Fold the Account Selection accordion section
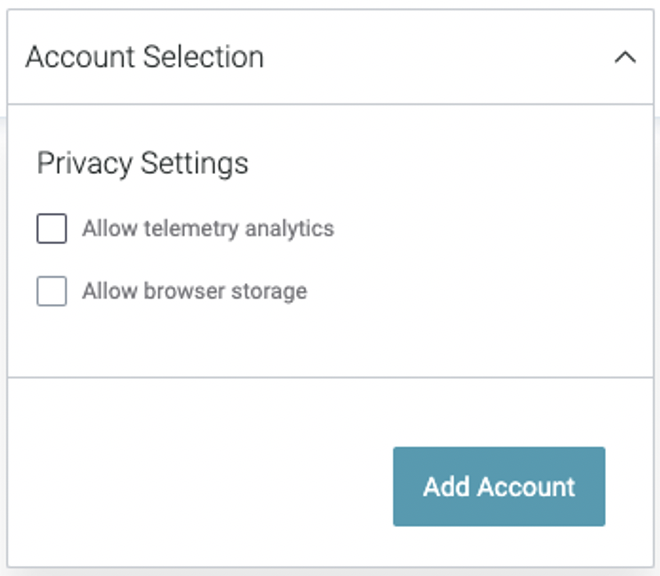Screen dimensions: 660x576 click(625, 57)
